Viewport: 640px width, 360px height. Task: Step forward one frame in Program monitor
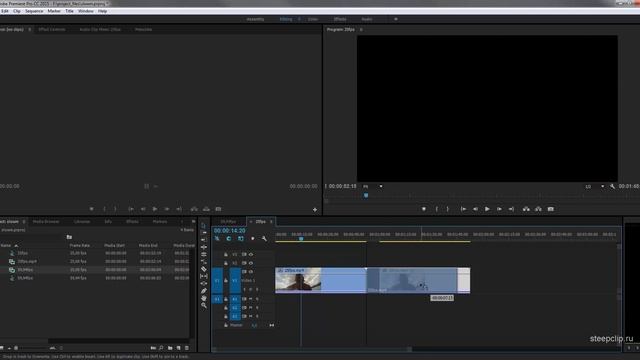[499, 209]
